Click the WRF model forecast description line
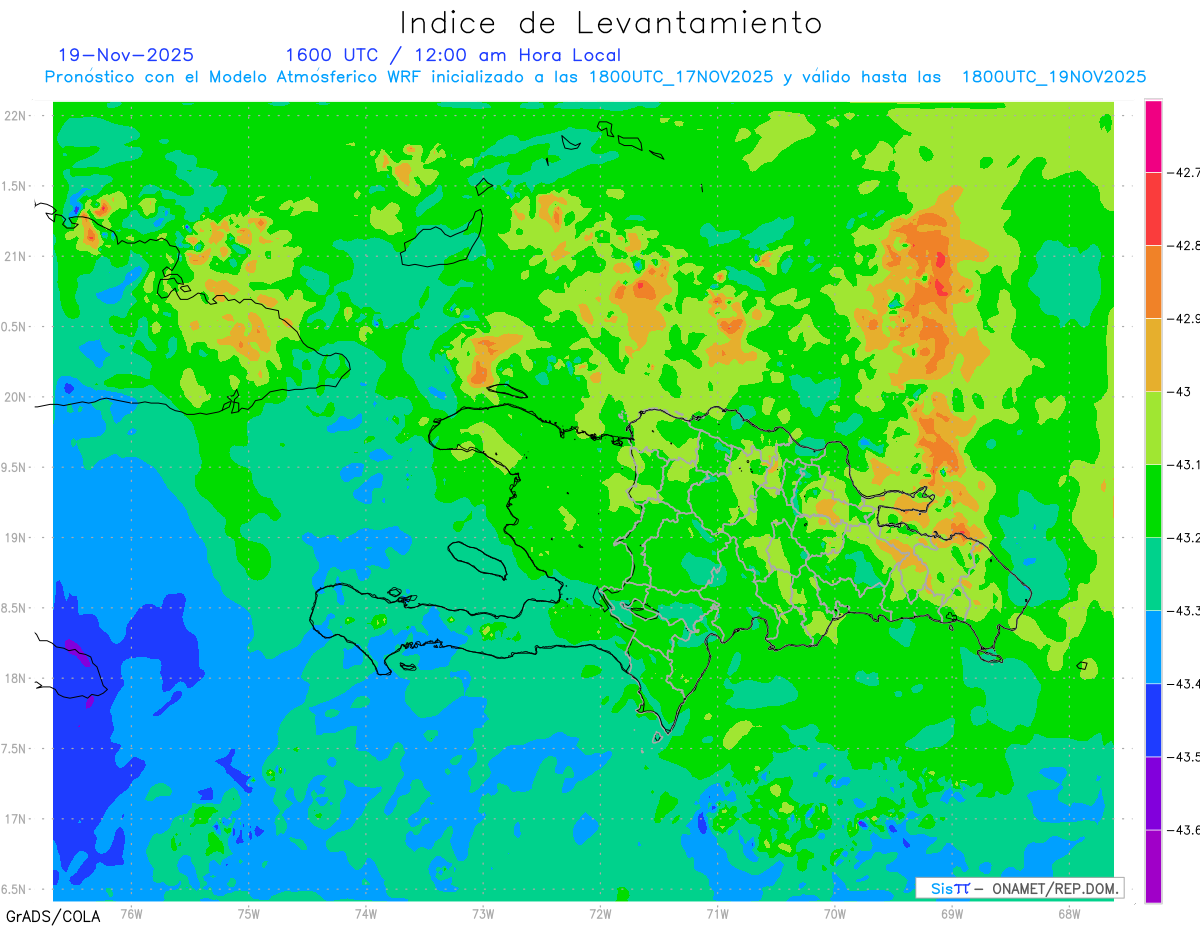Screen dimensions: 1200x927 [x=595, y=77]
